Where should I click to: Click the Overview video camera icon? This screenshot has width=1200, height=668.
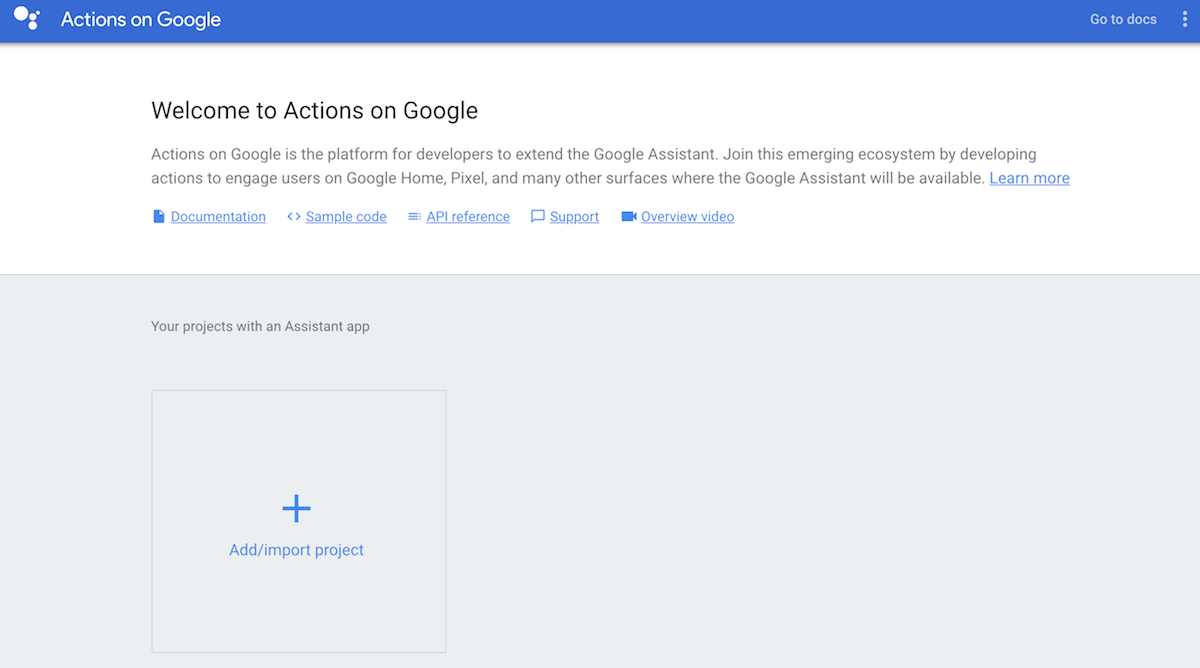[x=629, y=216]
